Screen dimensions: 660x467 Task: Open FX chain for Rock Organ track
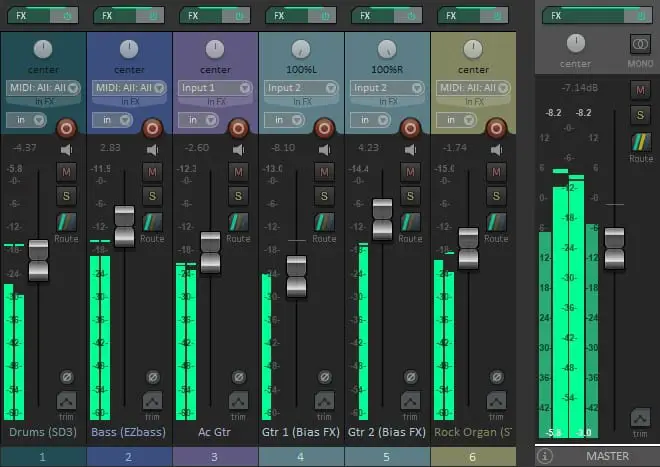pyautogui.click(x=458, y=16)
